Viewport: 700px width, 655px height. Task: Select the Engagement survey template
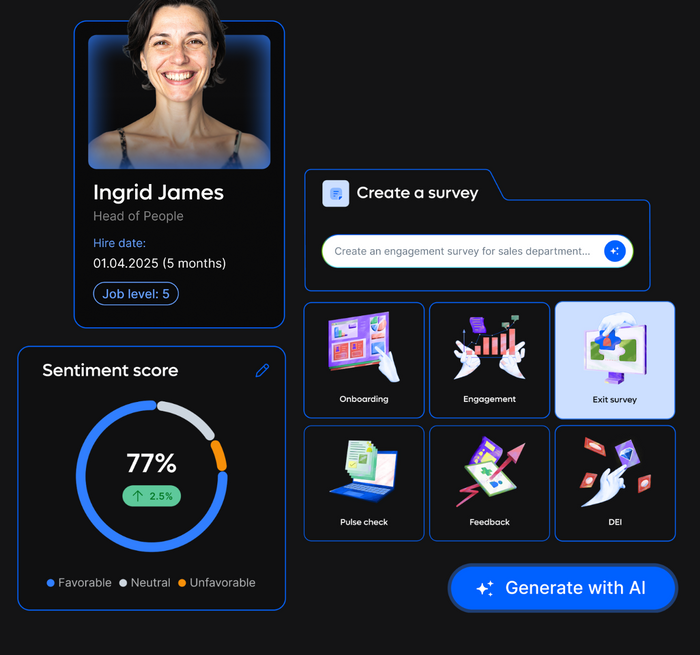pos(489,360)
